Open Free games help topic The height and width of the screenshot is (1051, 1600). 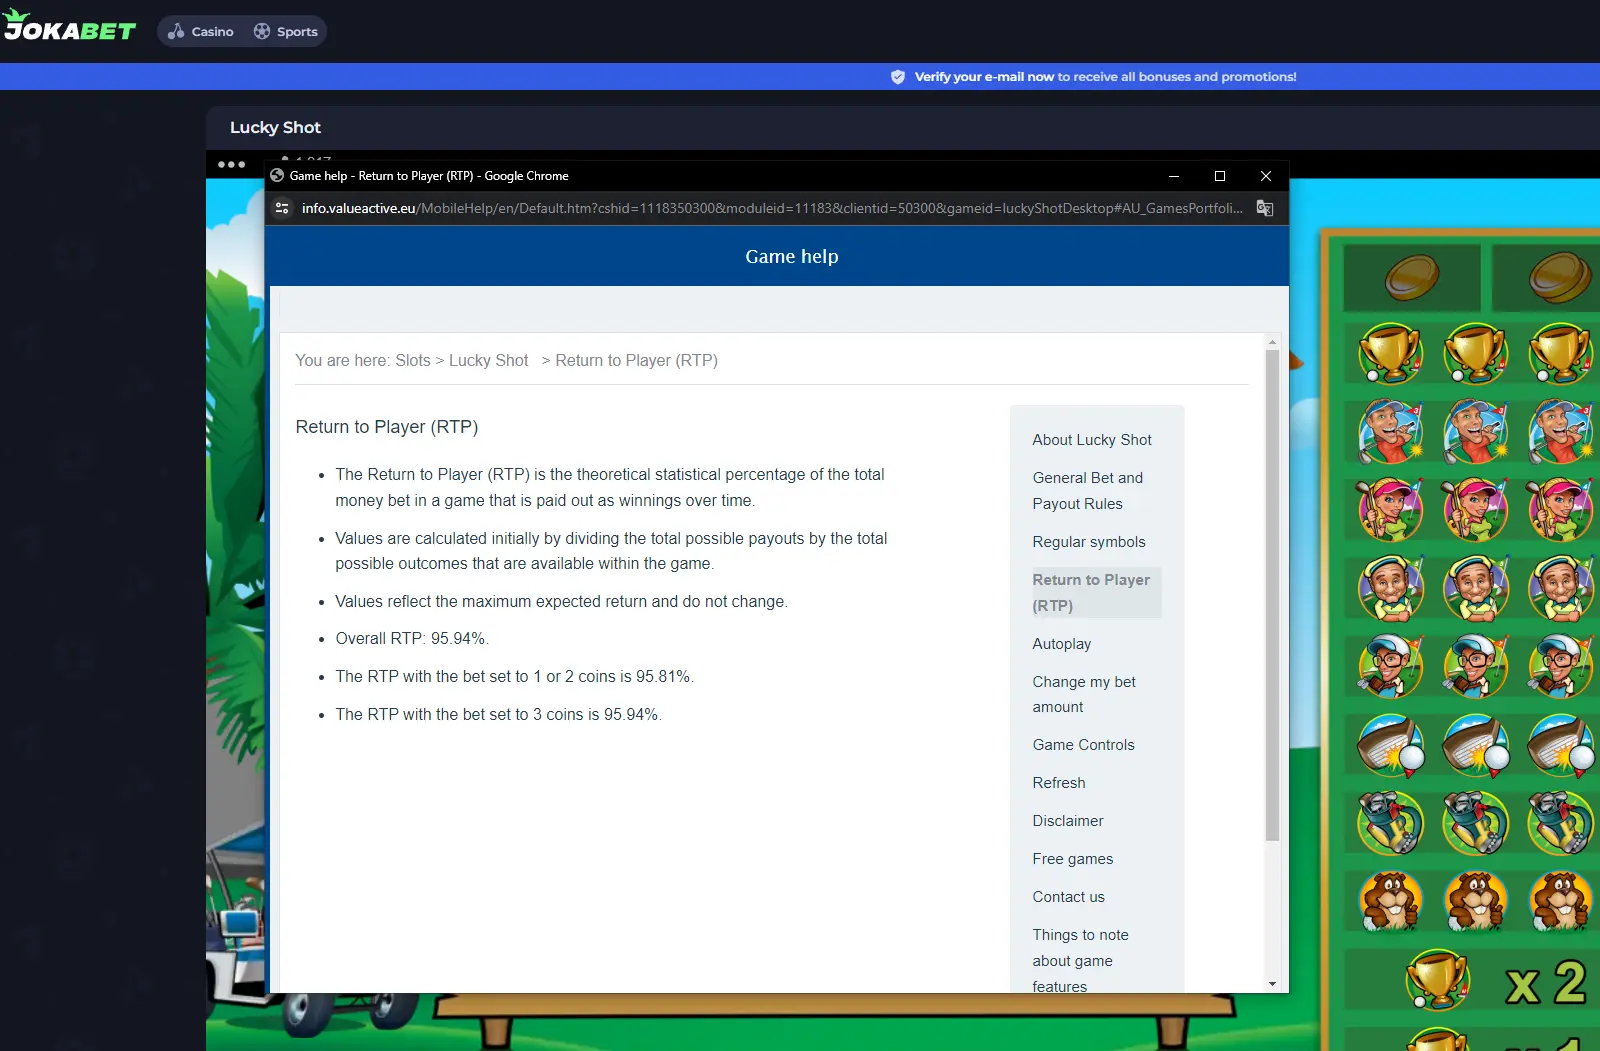(x=1073, y=859)
